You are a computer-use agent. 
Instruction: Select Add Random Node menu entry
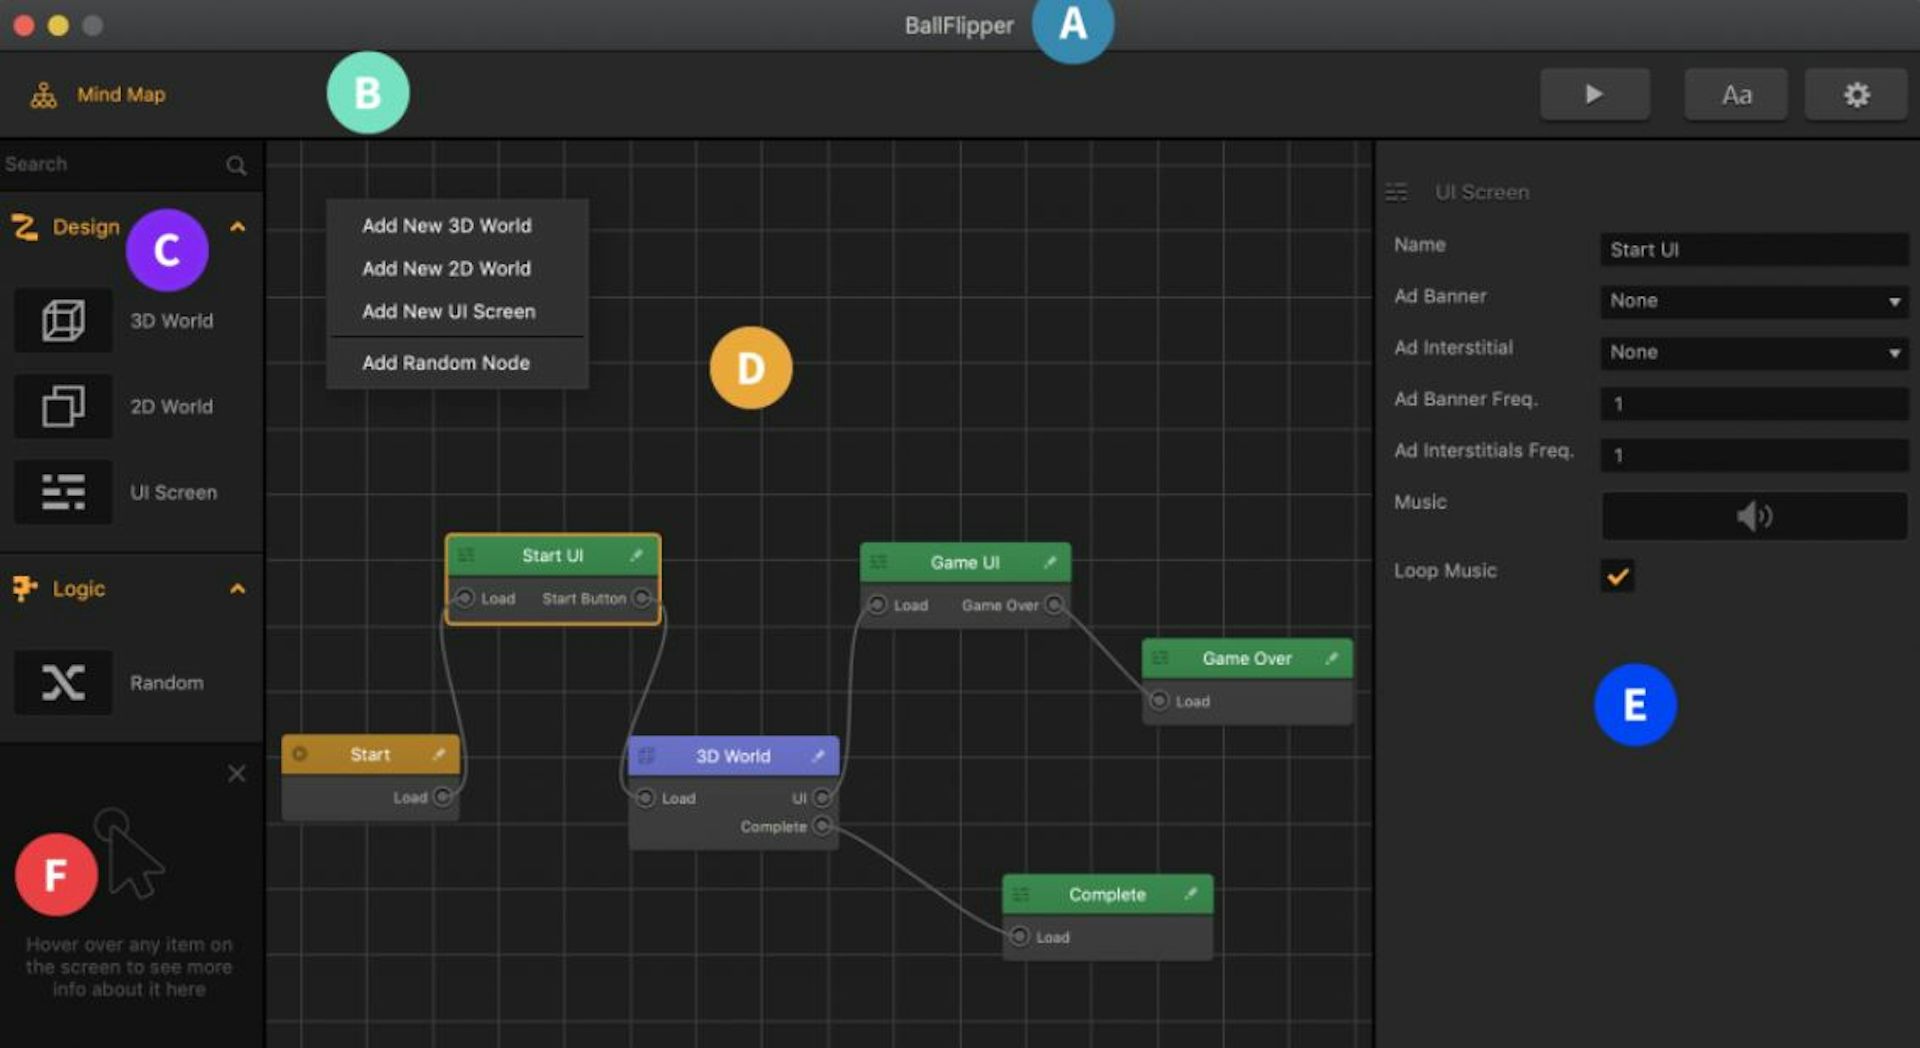[446, 363]
